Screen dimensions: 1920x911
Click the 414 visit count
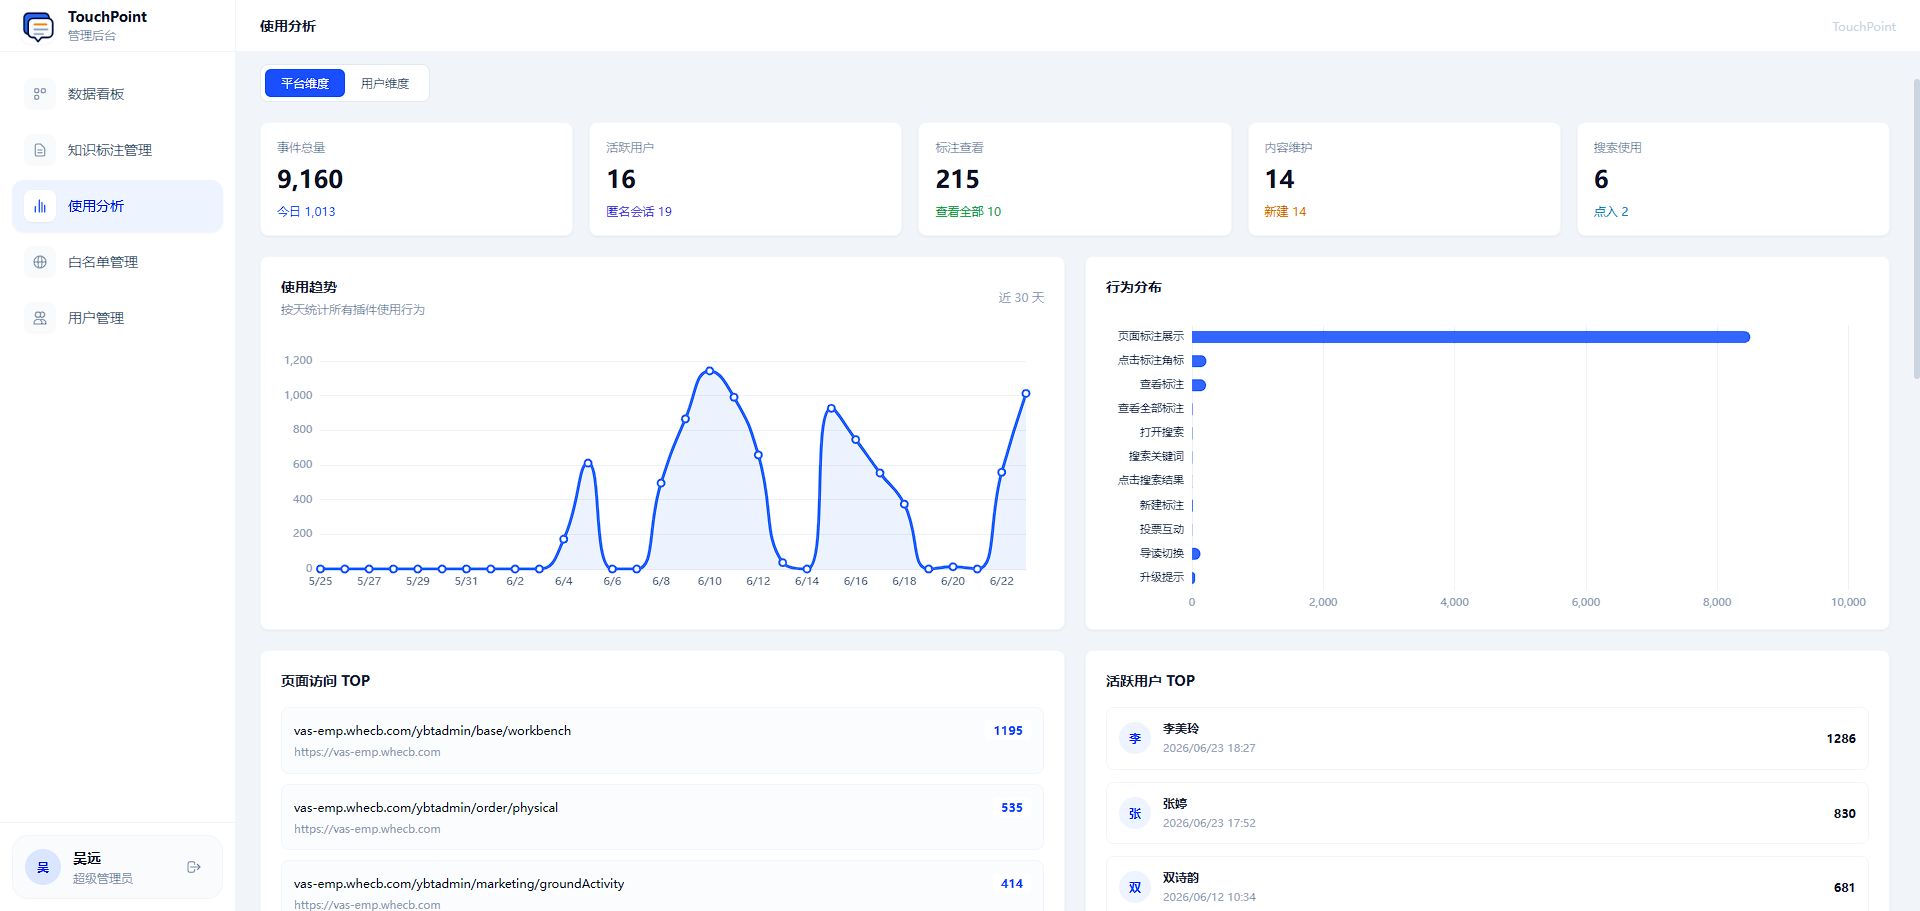(1012, 884)
